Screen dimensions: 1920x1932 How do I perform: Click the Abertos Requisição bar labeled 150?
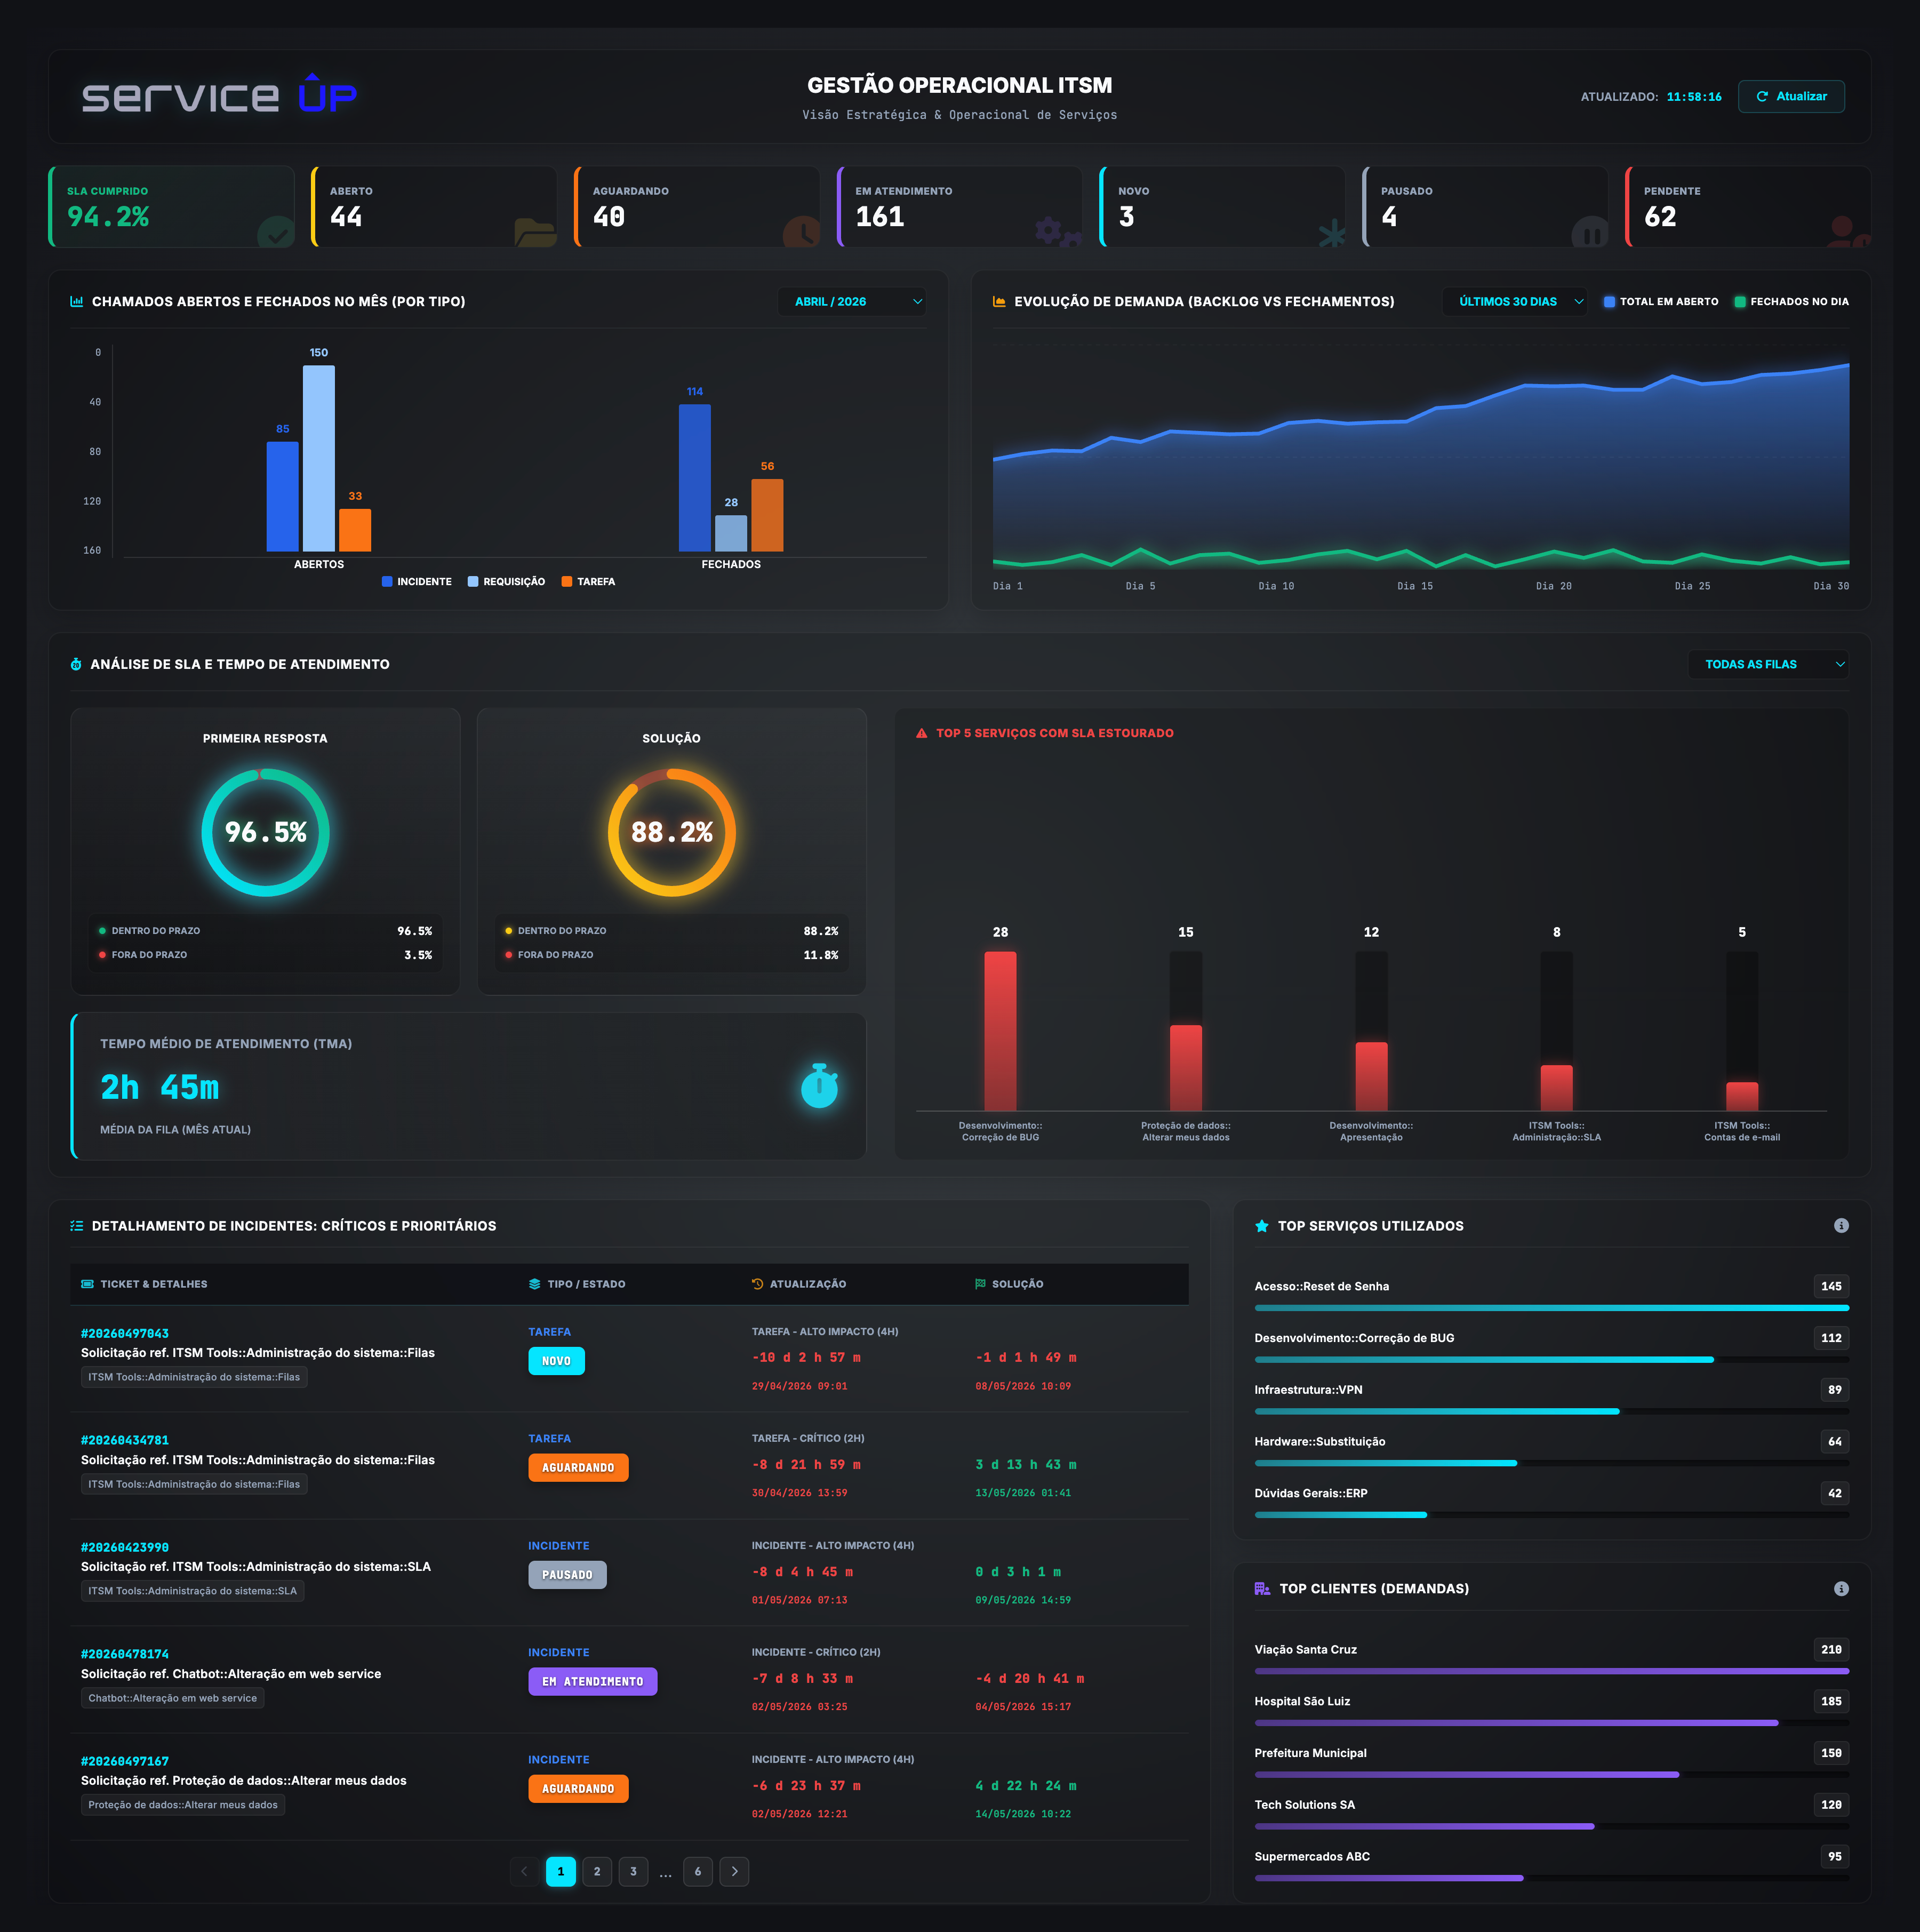(318, 459)
